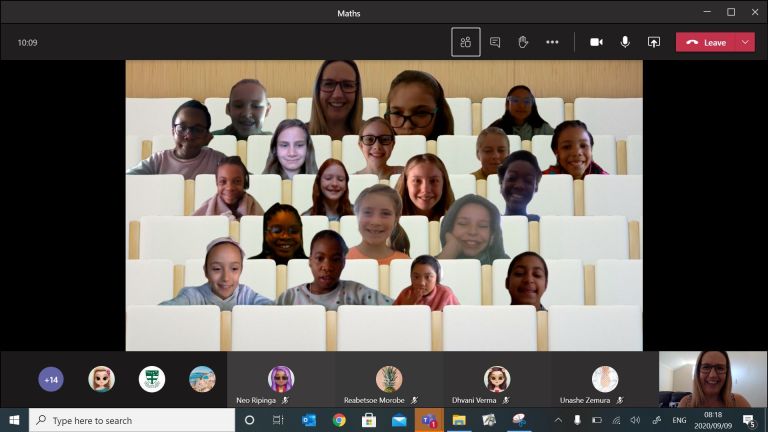Viewport: 768px width, 432px height.
Task: Click the name Unashe Zemura
Action: (x=585, y=400)
